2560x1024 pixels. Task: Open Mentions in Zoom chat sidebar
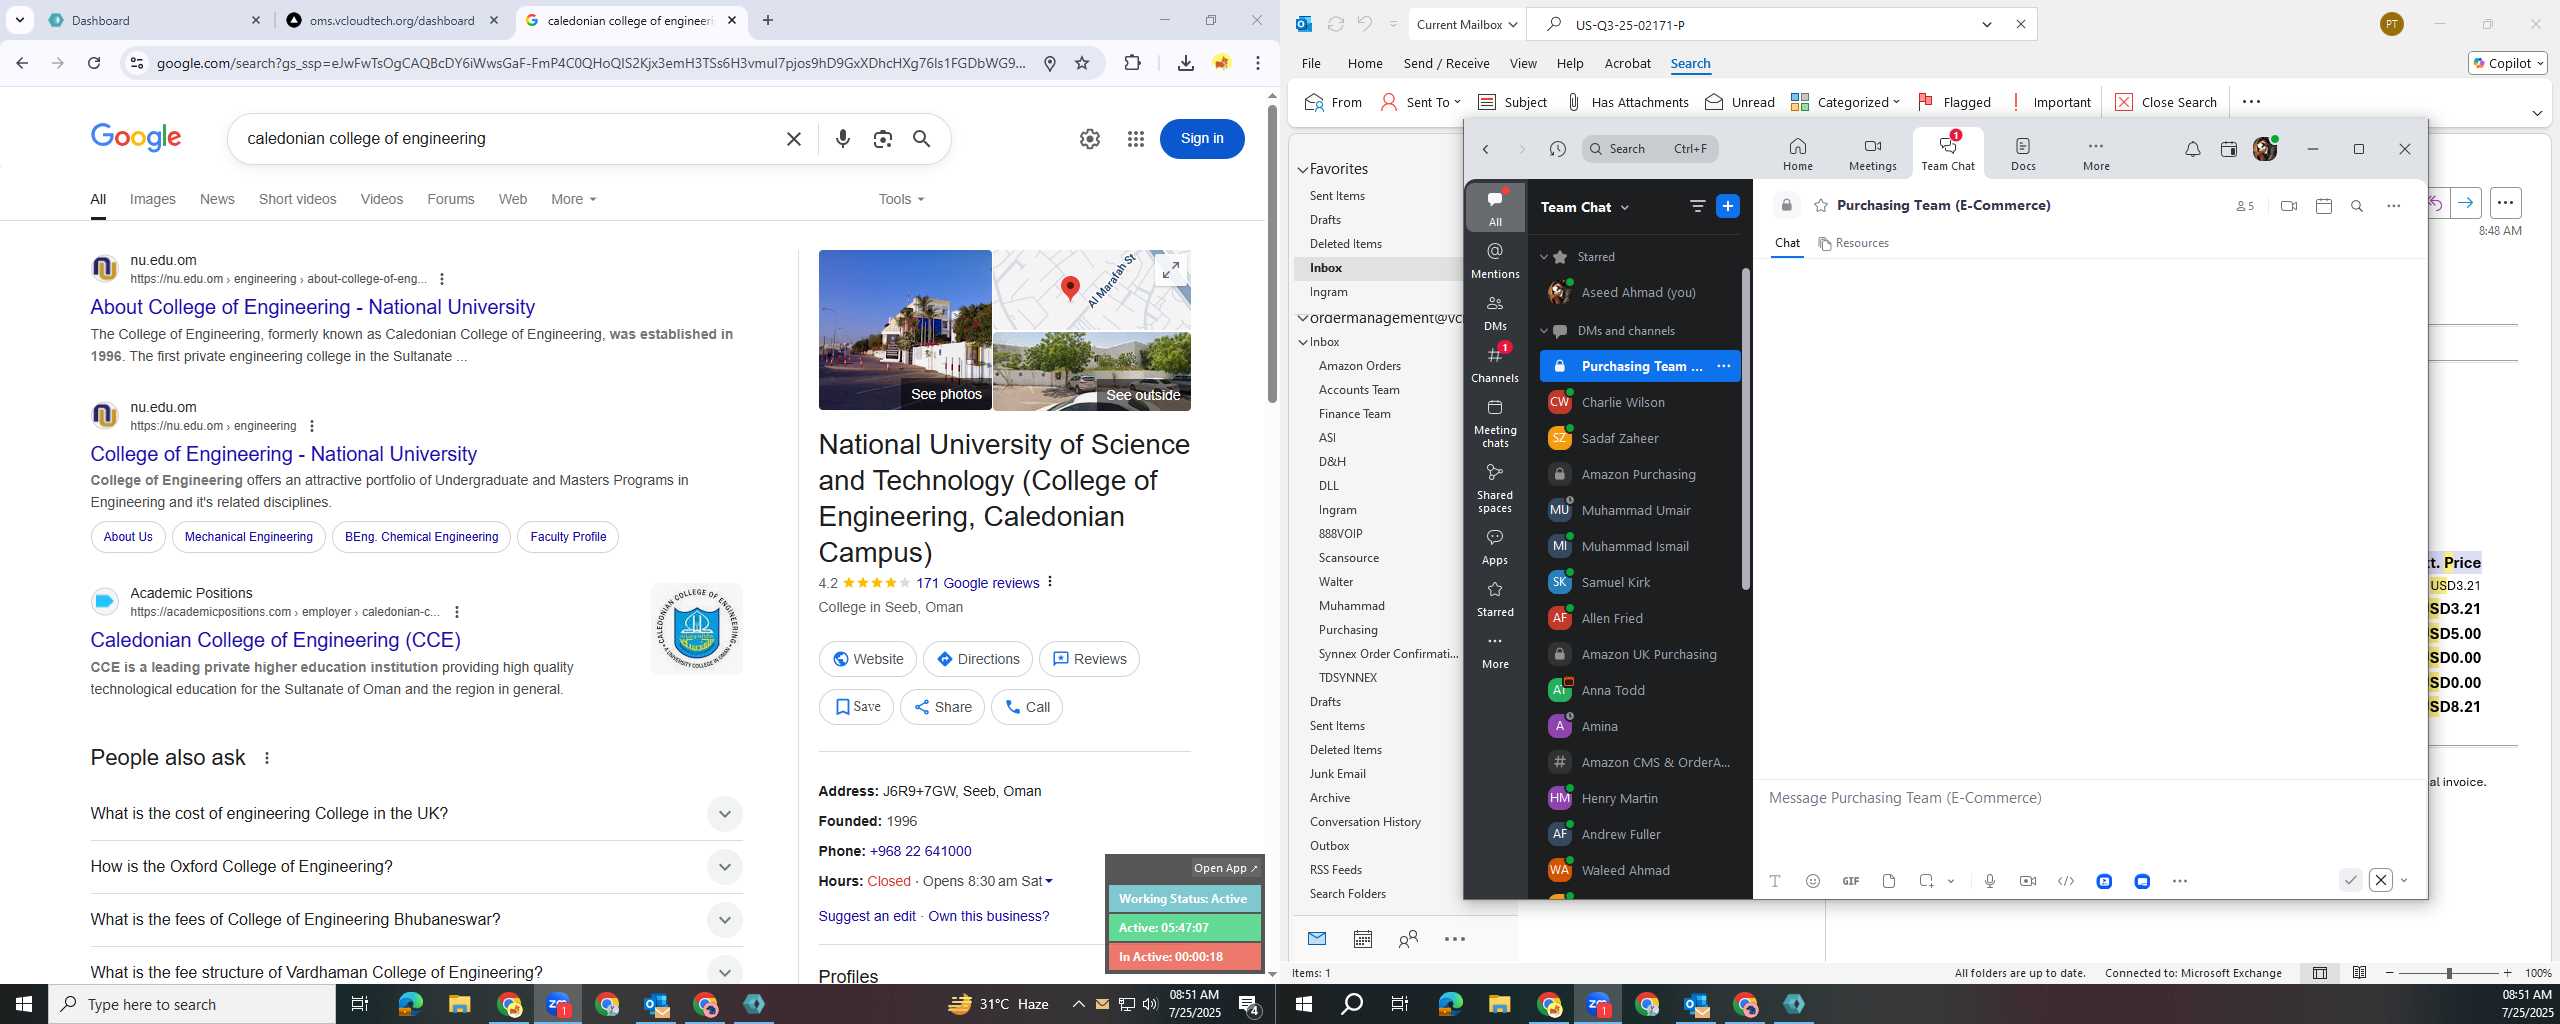click(x=1495, y=260)
